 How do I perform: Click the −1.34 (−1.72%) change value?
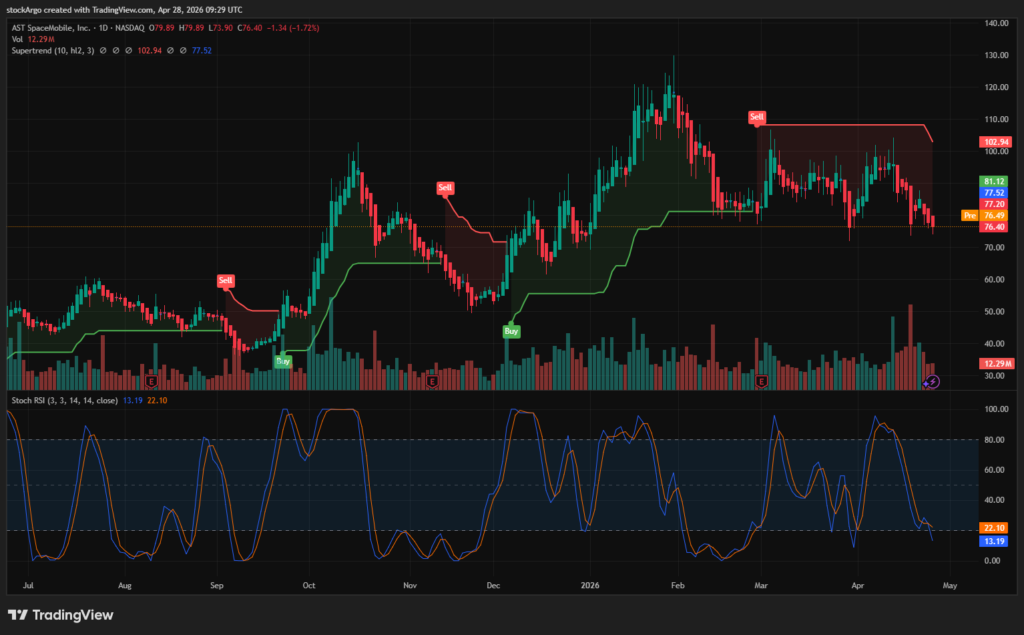coord(293,28)
